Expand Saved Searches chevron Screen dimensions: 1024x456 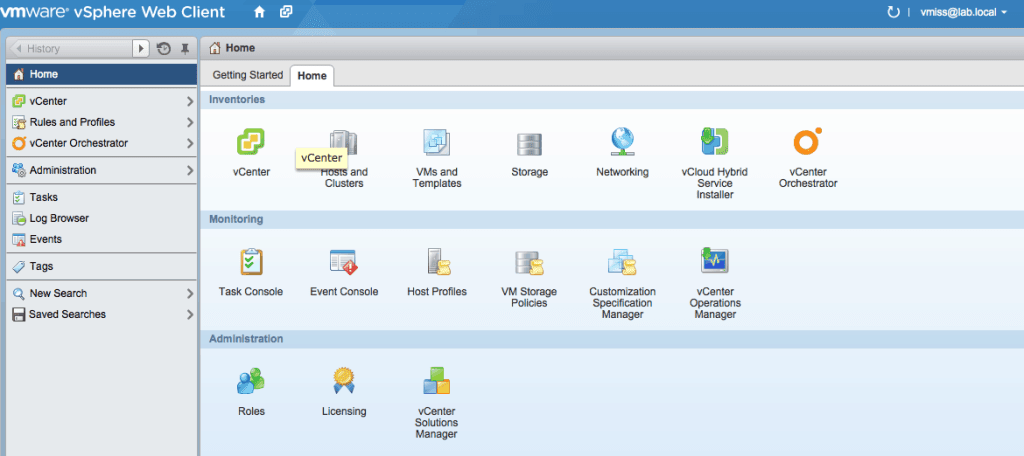(x=190, y=314)
